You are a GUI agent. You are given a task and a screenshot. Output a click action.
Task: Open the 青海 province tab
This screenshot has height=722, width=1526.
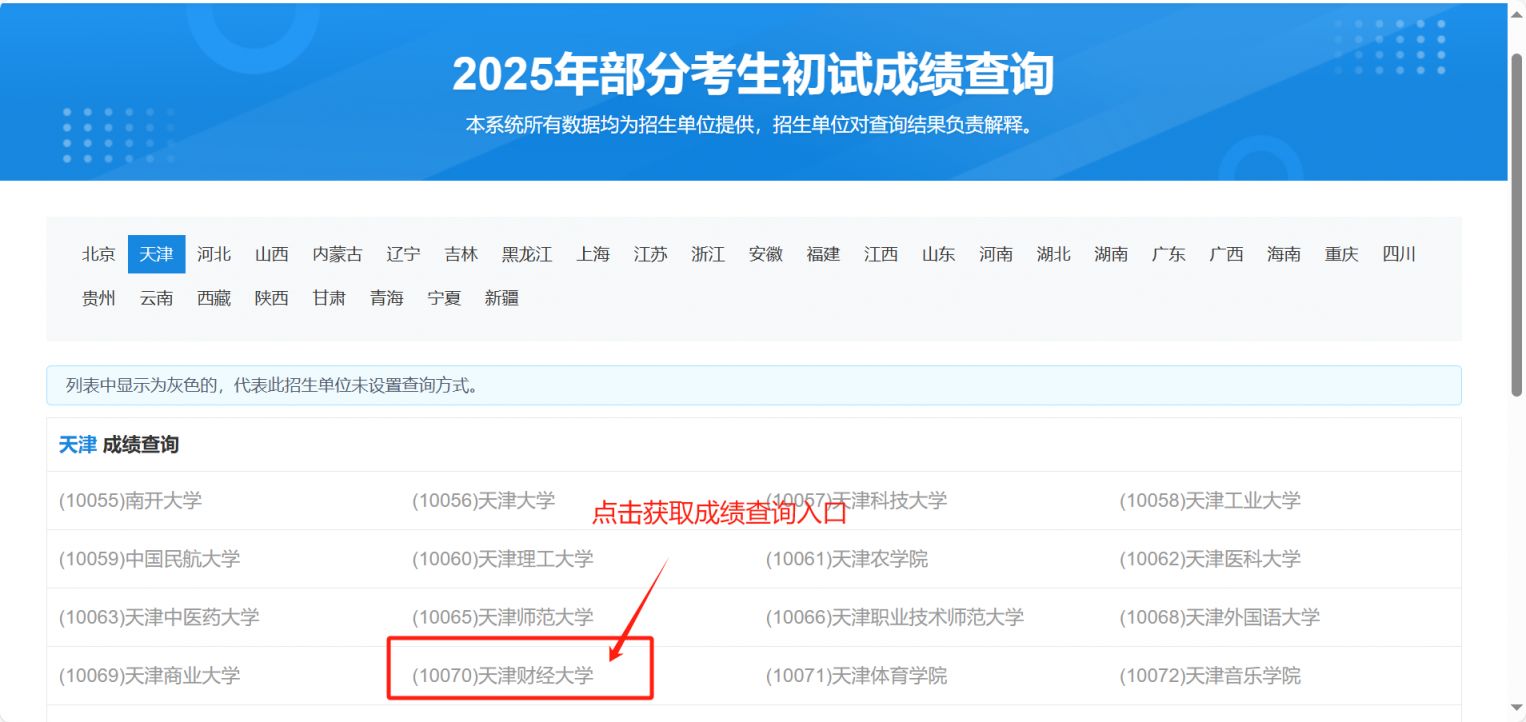pos(387,298)
